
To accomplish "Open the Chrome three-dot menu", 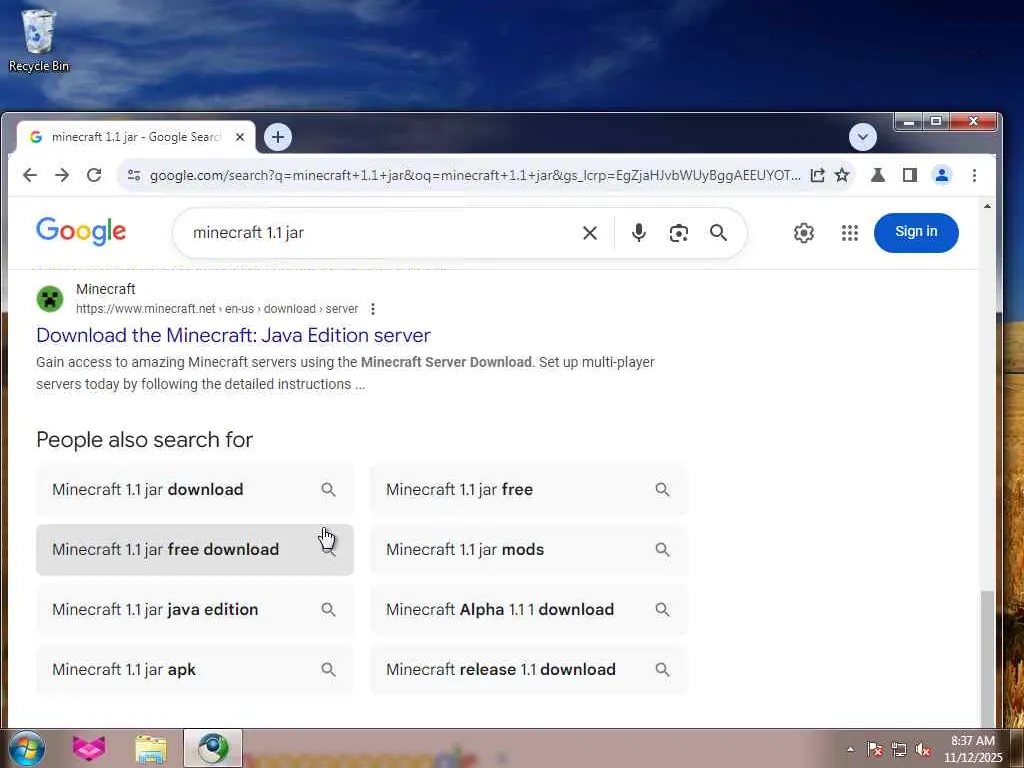I will 974,175.
